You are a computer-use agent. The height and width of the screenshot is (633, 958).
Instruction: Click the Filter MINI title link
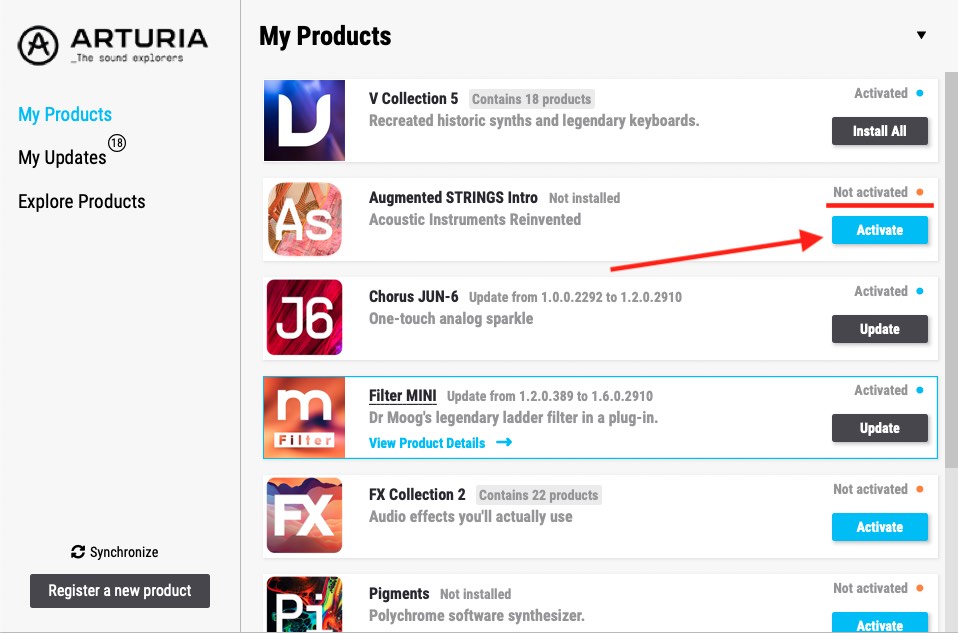coord(403,396)
